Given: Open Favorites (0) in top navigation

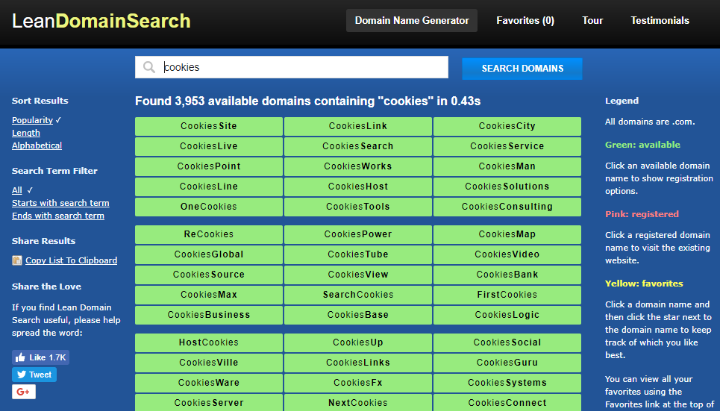Looking at the screenshot, I should coord(525,21).
